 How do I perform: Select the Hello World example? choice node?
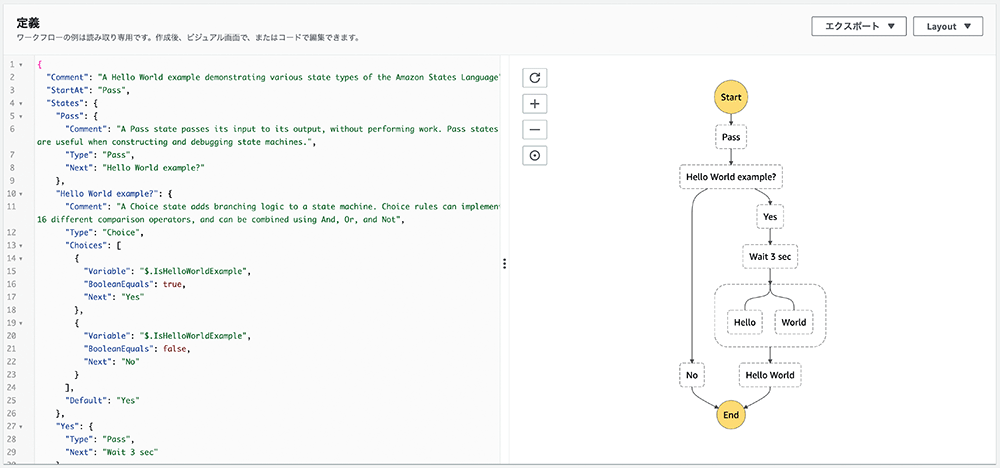pyautogui.click(x=731, y=177)
